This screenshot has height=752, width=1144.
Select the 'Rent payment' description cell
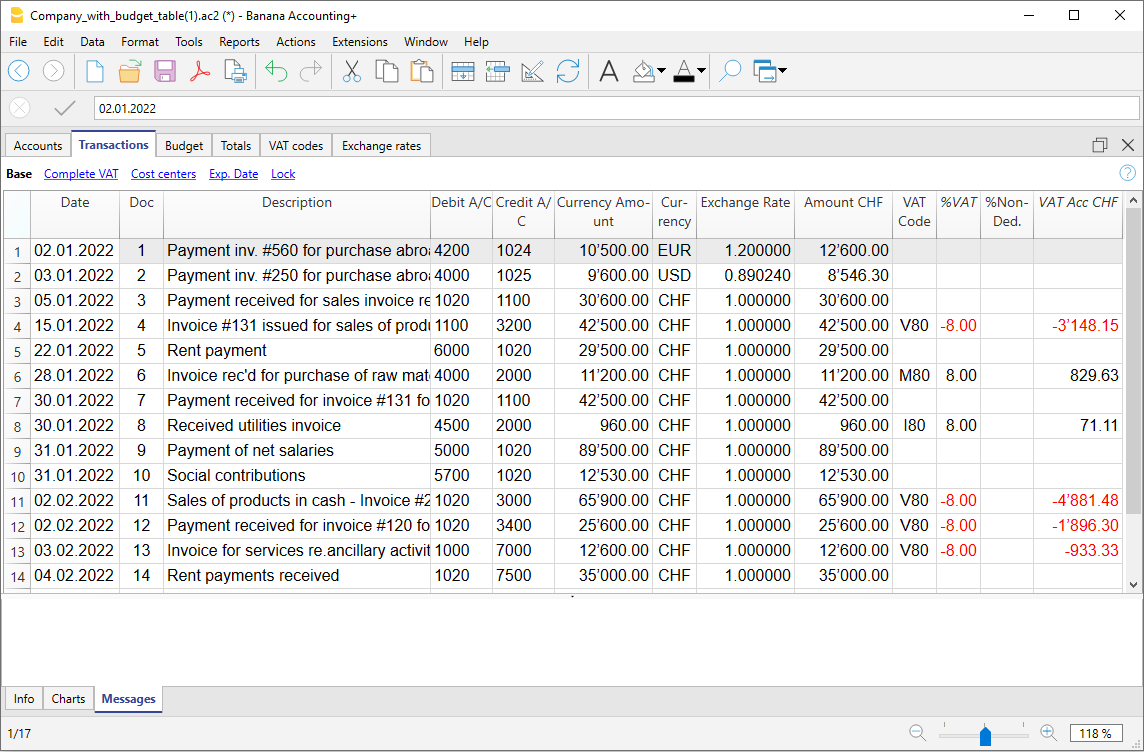point(297,350)
